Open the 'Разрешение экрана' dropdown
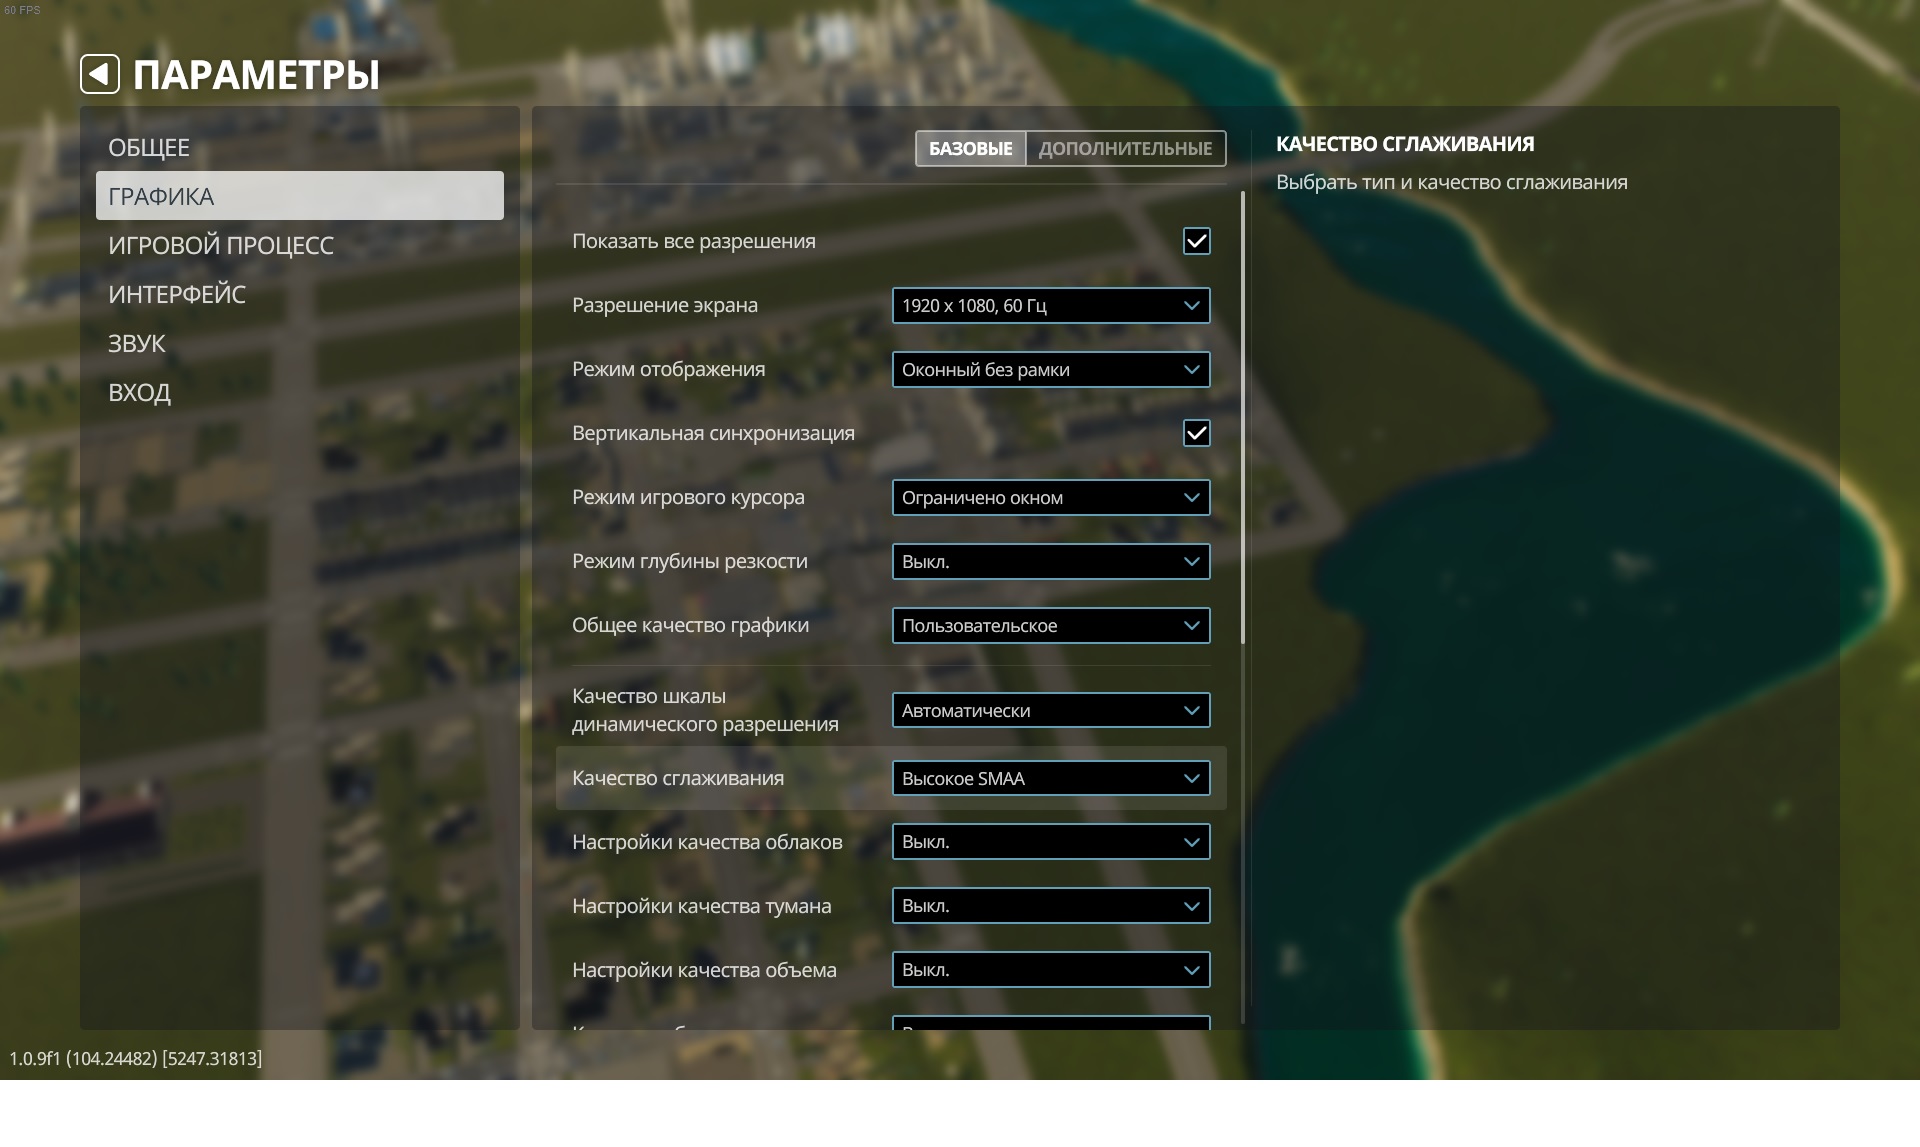Image resolution: width=1920 pixels, height=1147 pixels. (1050, 306)
